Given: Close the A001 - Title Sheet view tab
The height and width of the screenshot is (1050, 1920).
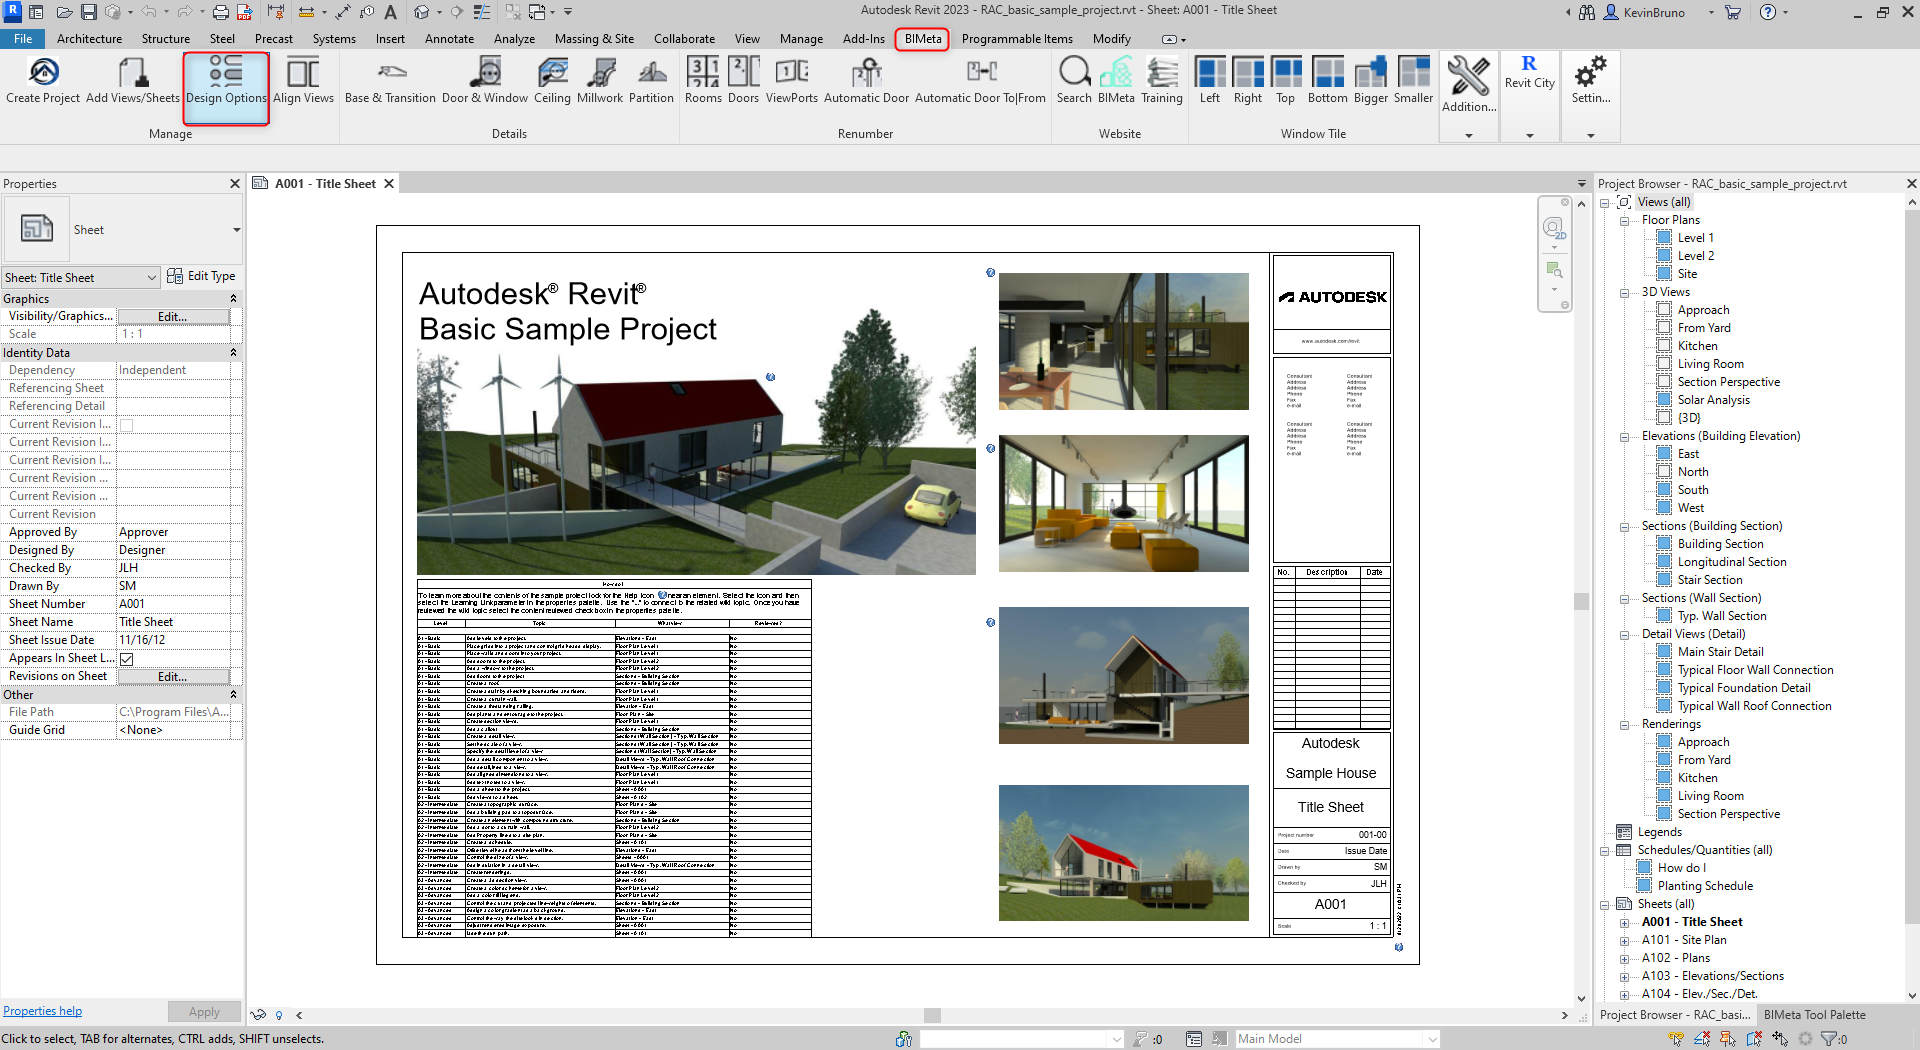Looking at the screenshot, I should (x=389, y=184).
